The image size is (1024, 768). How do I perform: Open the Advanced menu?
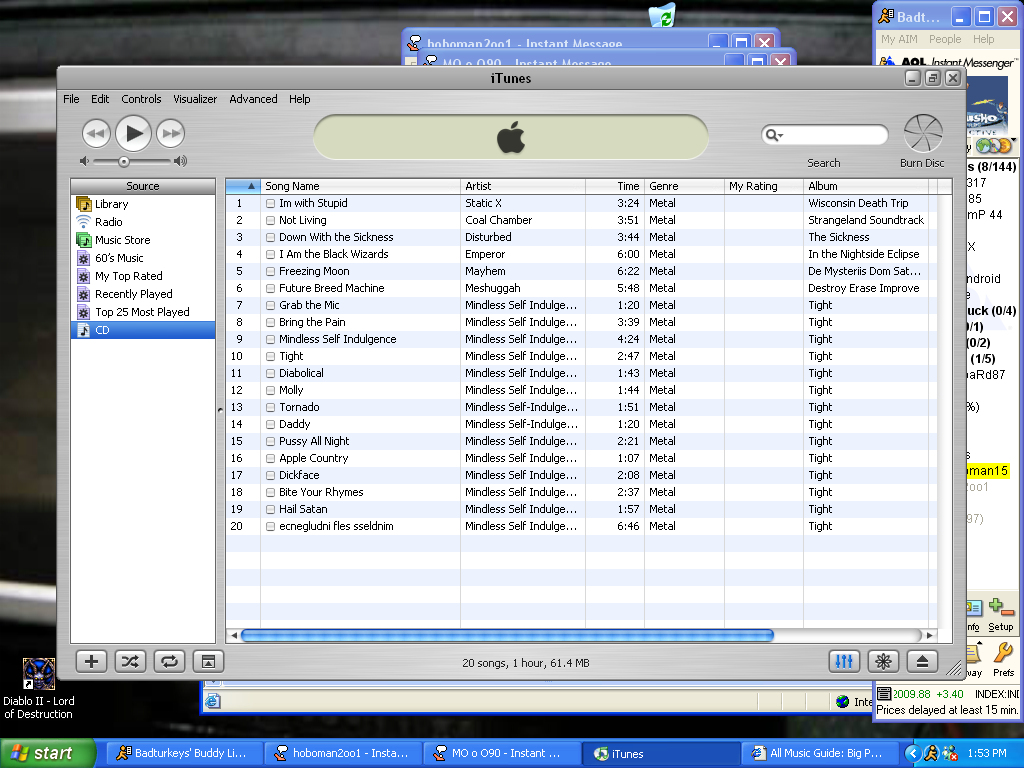tap(253, 99)
